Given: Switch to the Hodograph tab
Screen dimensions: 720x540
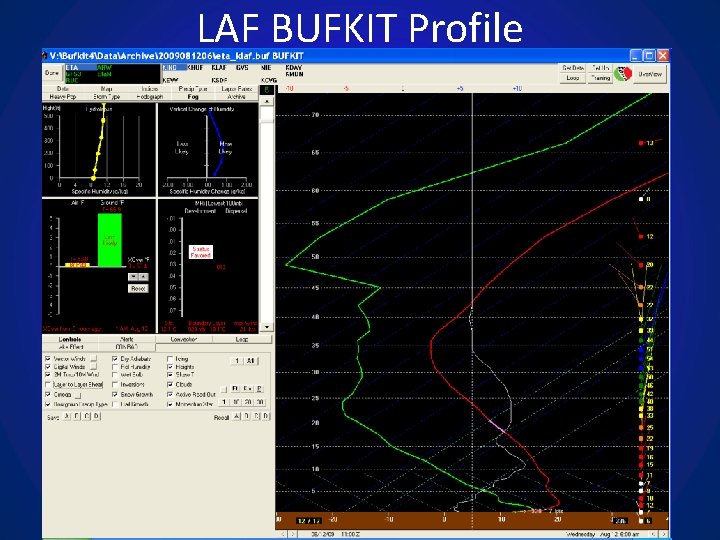Looking at the screenshot, I should point(150,97).
